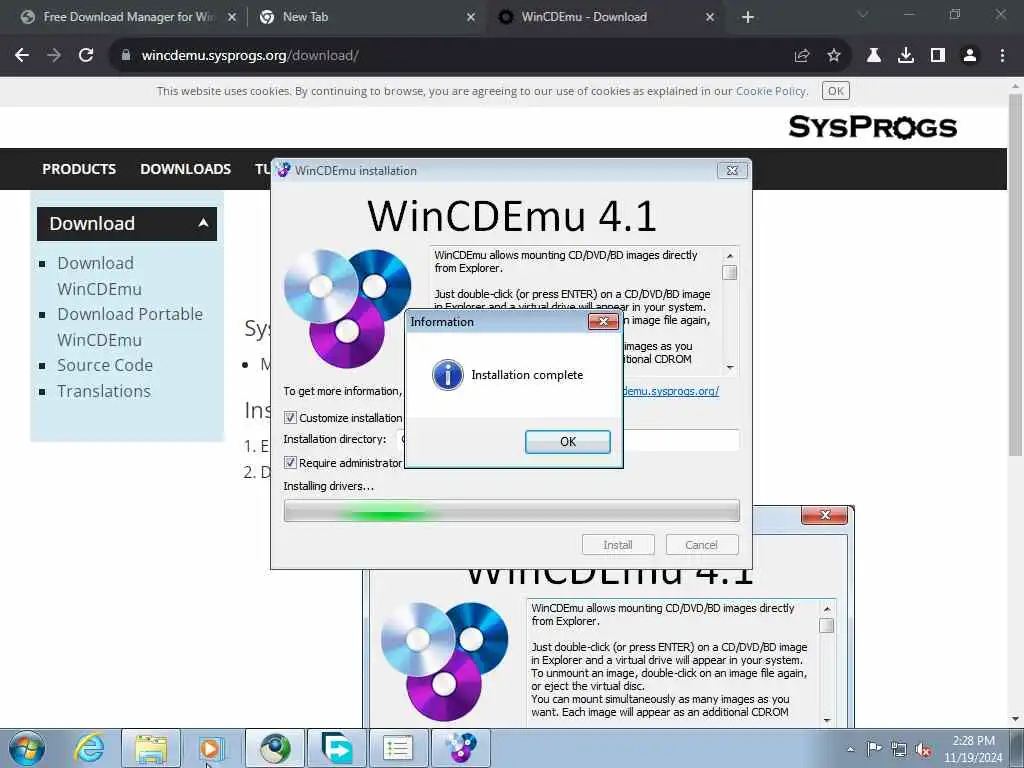Confirm the Installation complete dialog with OK
Viewport: 1024px width, 768px height.
click(x=568, y=441)
